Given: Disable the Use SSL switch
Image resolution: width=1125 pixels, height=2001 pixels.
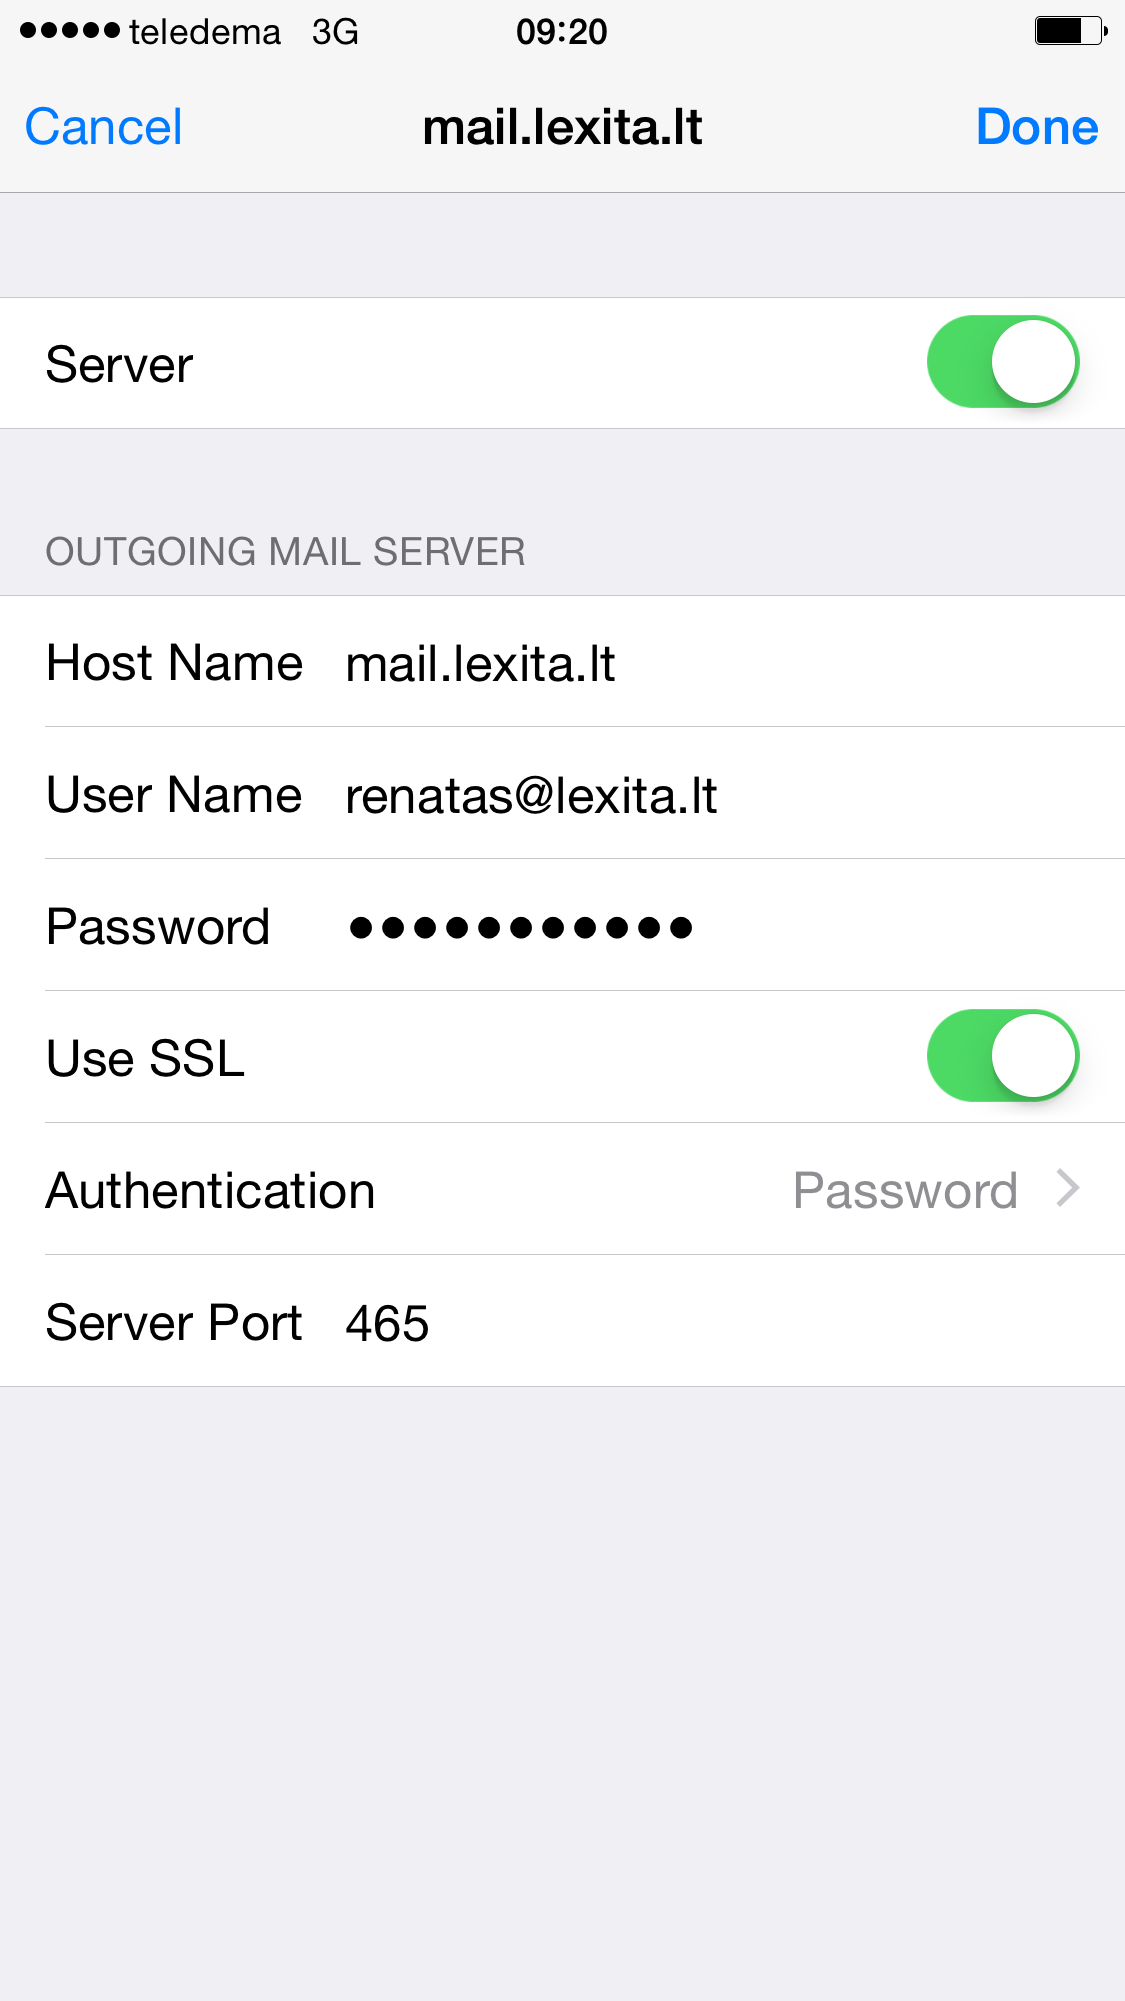Looking at the screenshot, I should coord(1003,1056).
